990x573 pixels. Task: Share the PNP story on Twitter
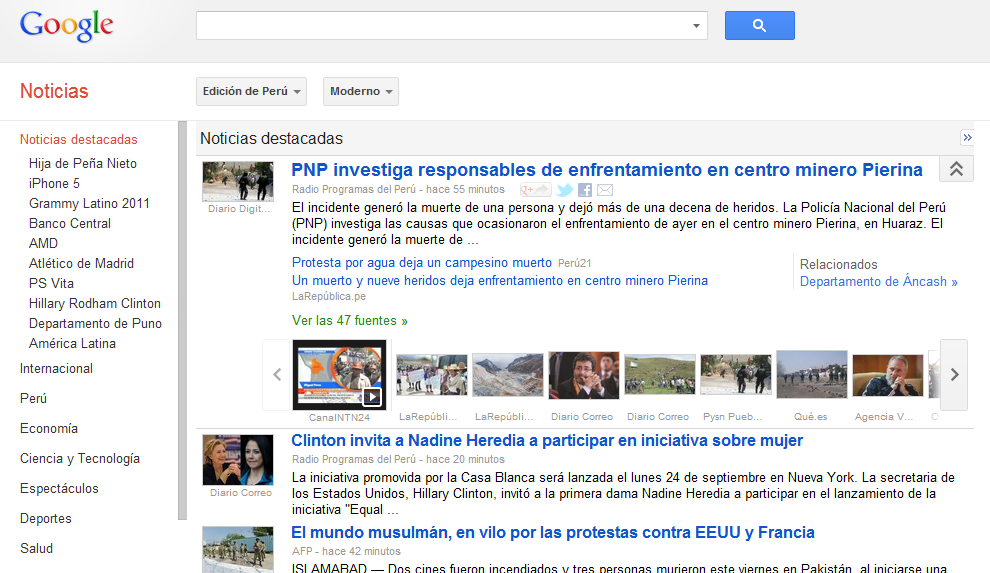coord(564,189)
